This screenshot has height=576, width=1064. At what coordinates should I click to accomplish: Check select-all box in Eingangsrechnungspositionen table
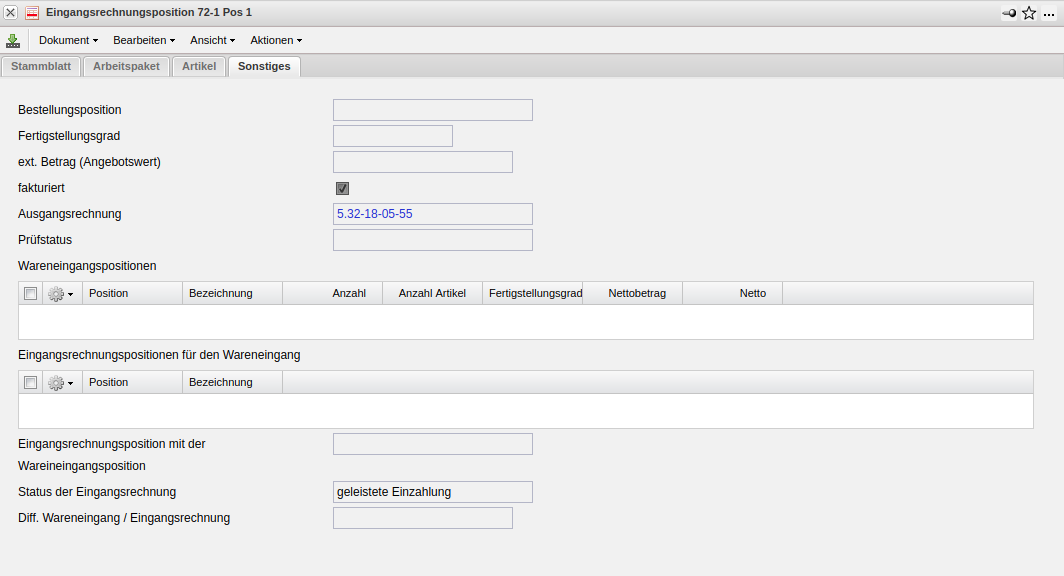31,383
